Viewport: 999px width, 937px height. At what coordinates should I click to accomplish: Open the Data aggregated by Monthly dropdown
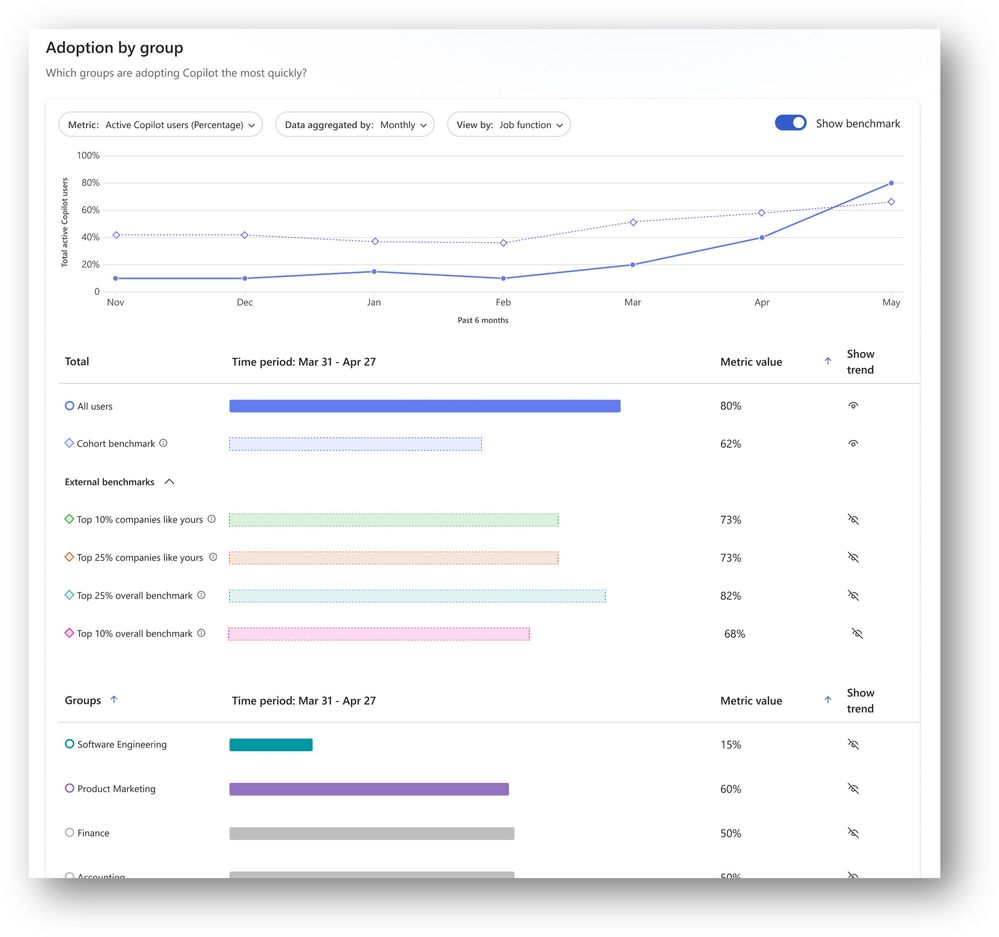pyautogui.click(x=355, y=125)
